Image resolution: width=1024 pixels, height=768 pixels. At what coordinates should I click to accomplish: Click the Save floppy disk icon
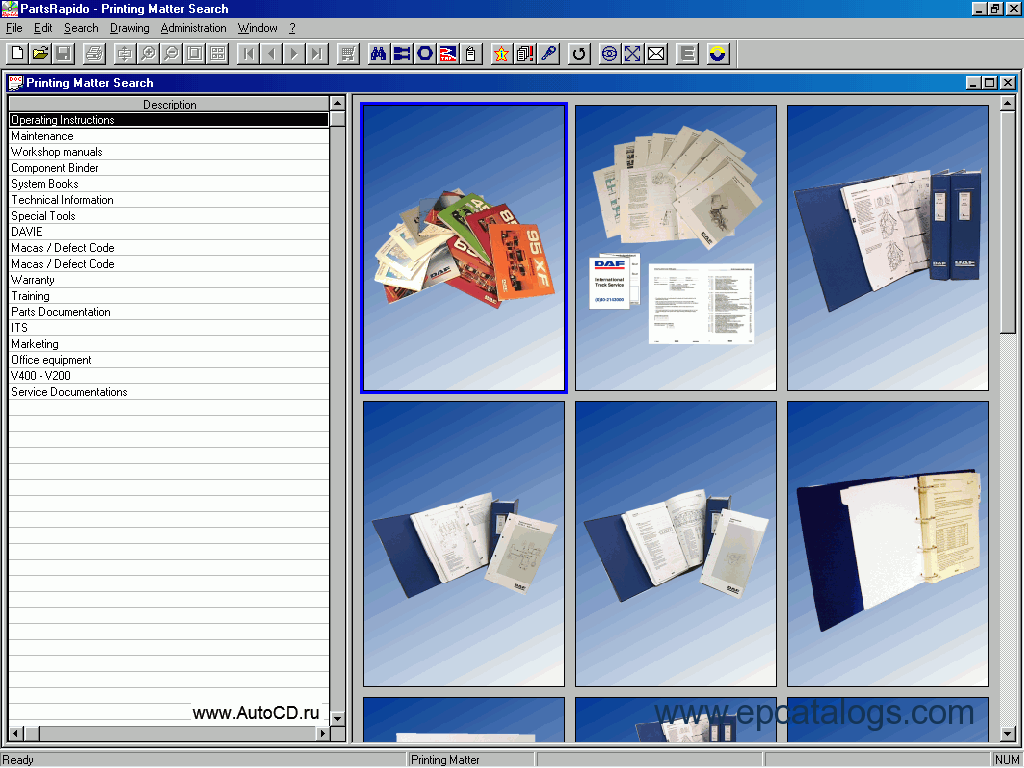(63, 54)
